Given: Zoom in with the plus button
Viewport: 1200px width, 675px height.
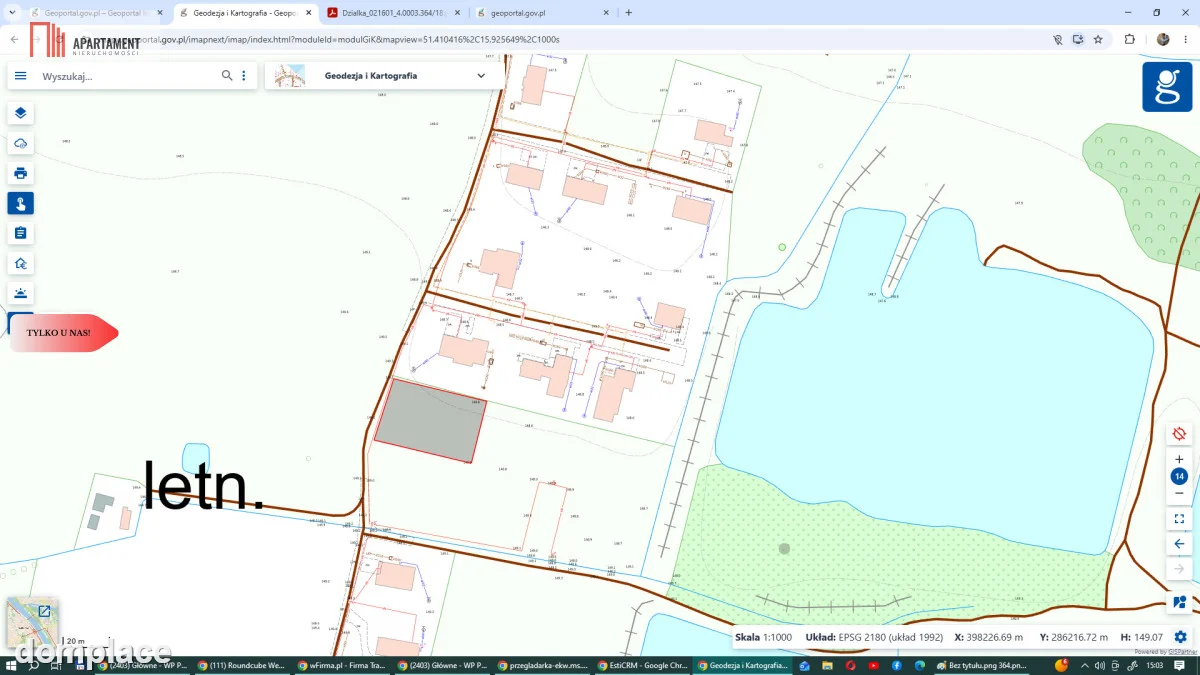Looking at the screenshot, I should coord(1179,459).
